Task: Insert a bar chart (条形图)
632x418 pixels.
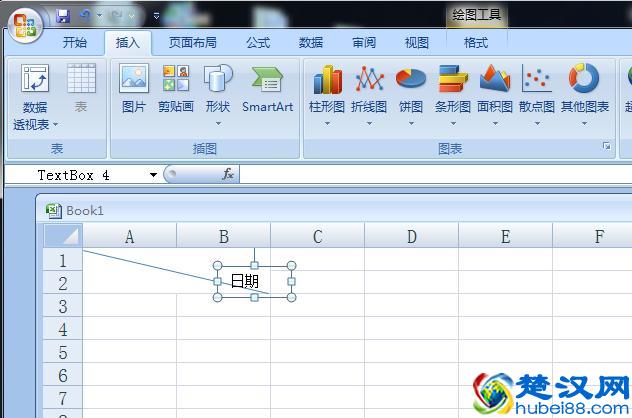Action: pos(453,95)
